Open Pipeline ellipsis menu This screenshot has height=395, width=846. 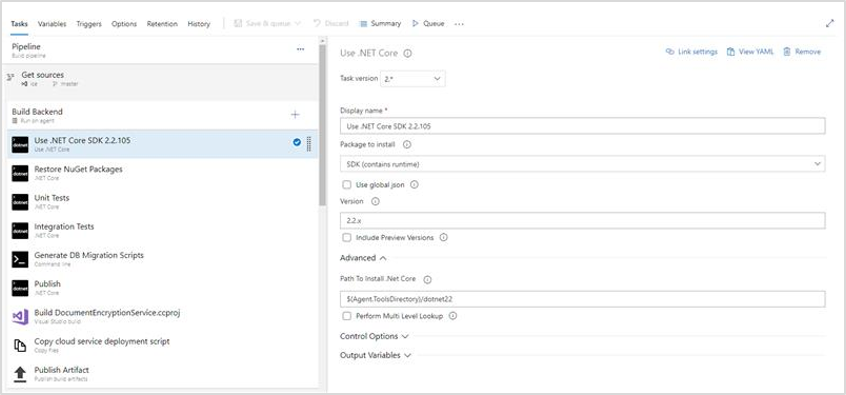pyautogui.click(x=301, y=49)
